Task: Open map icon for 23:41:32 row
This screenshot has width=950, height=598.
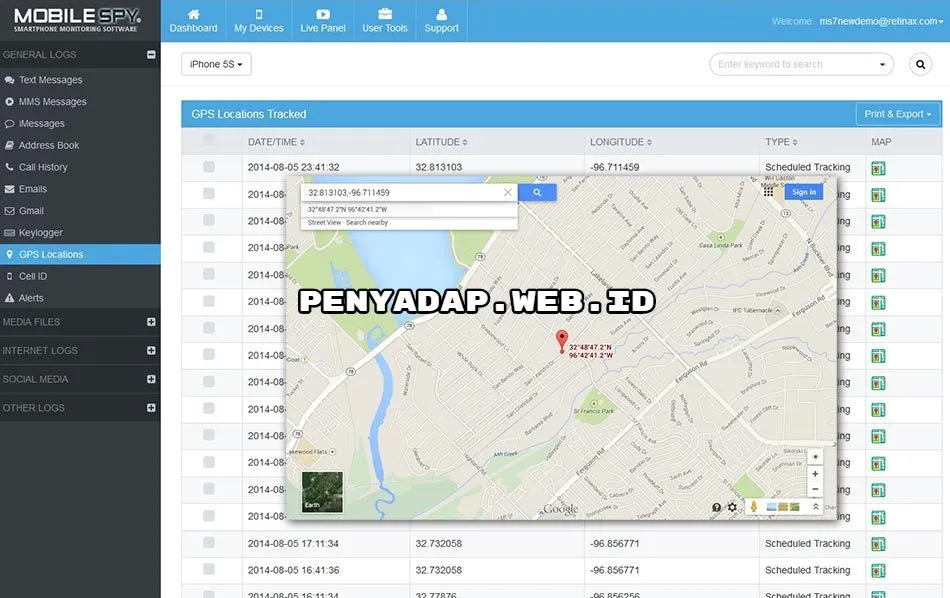Action: [878, 168]
